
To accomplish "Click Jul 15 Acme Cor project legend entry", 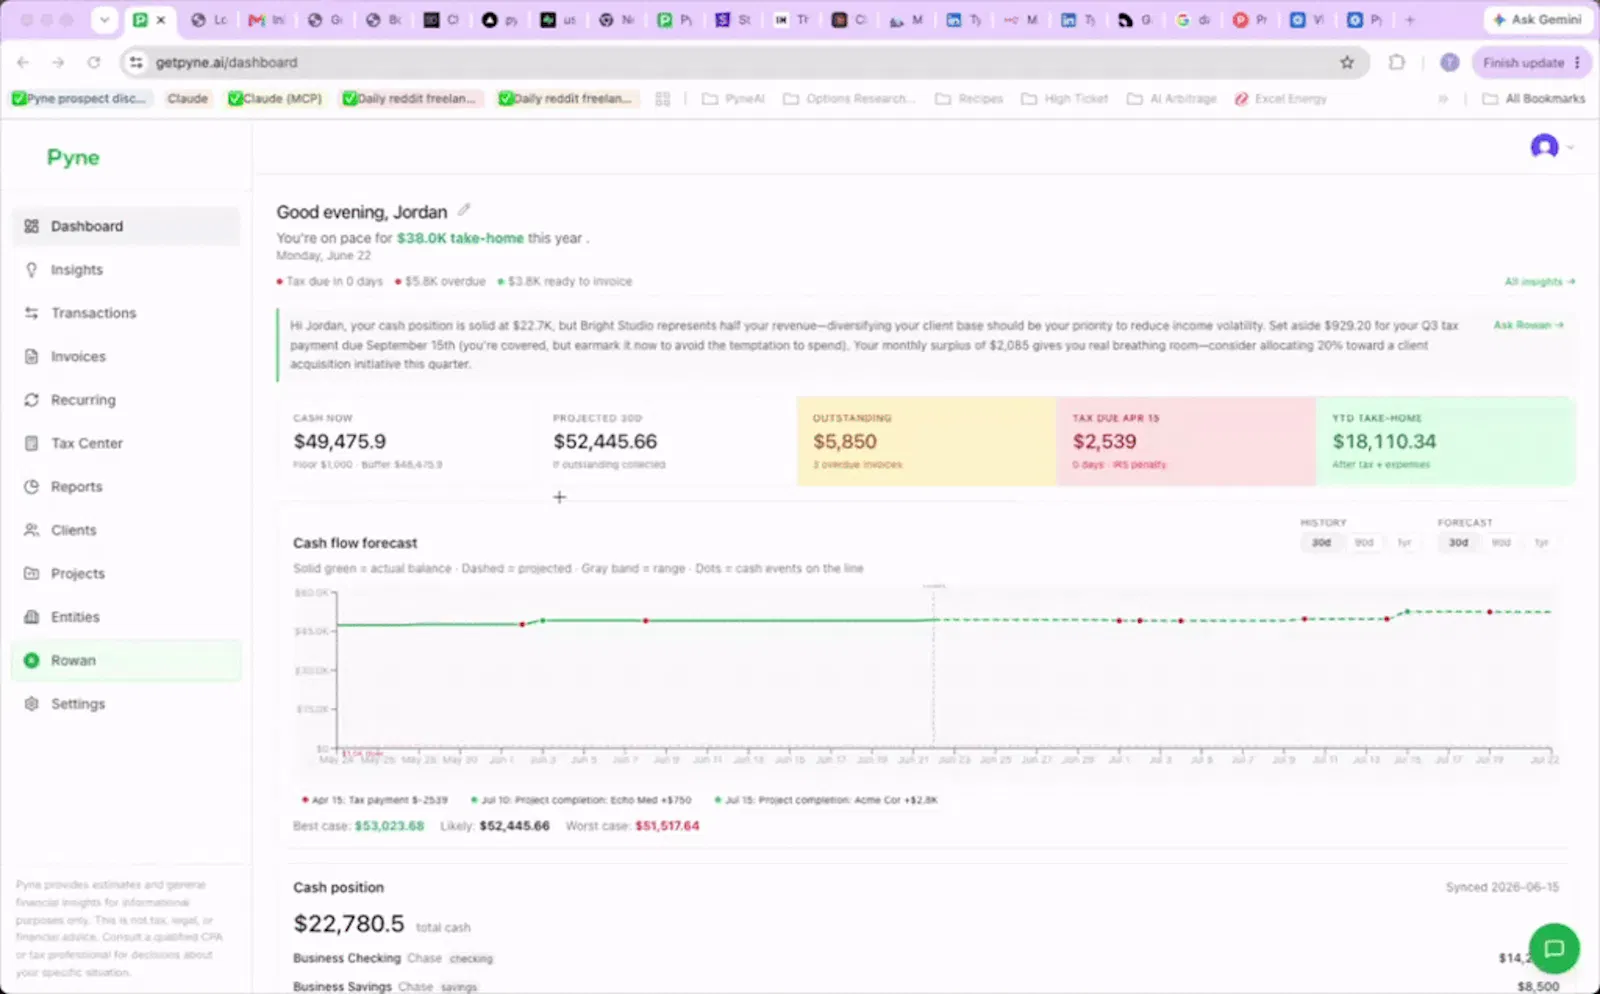I will [826, 800].
